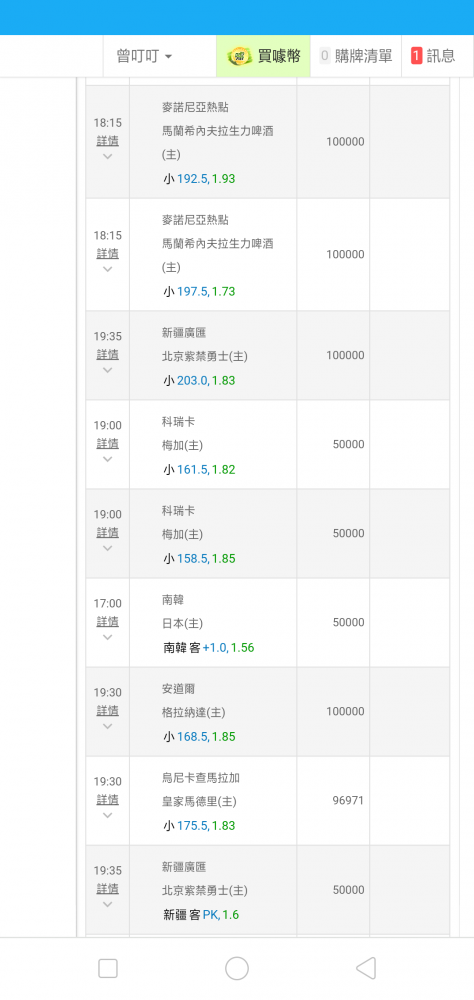Expand chevron under 19:30 安道爾 row
Screen dimensions: 474x1000
(x=107, y=726)
